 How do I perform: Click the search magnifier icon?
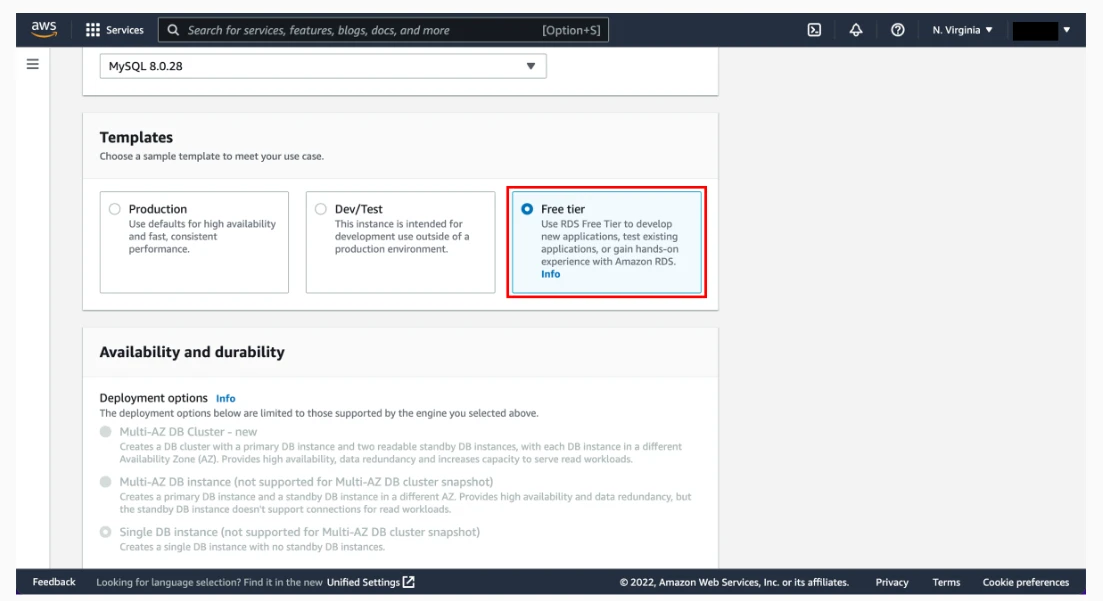pos(173,30)
